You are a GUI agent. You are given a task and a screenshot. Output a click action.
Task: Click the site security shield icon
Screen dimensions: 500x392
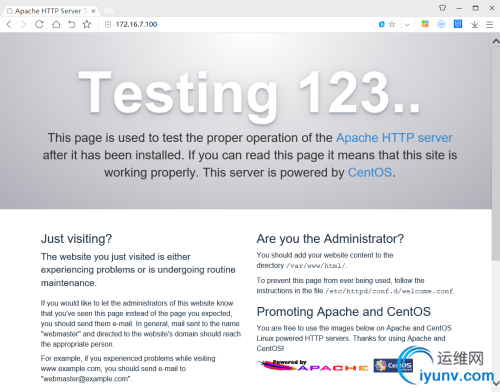(x=108, y=24)
